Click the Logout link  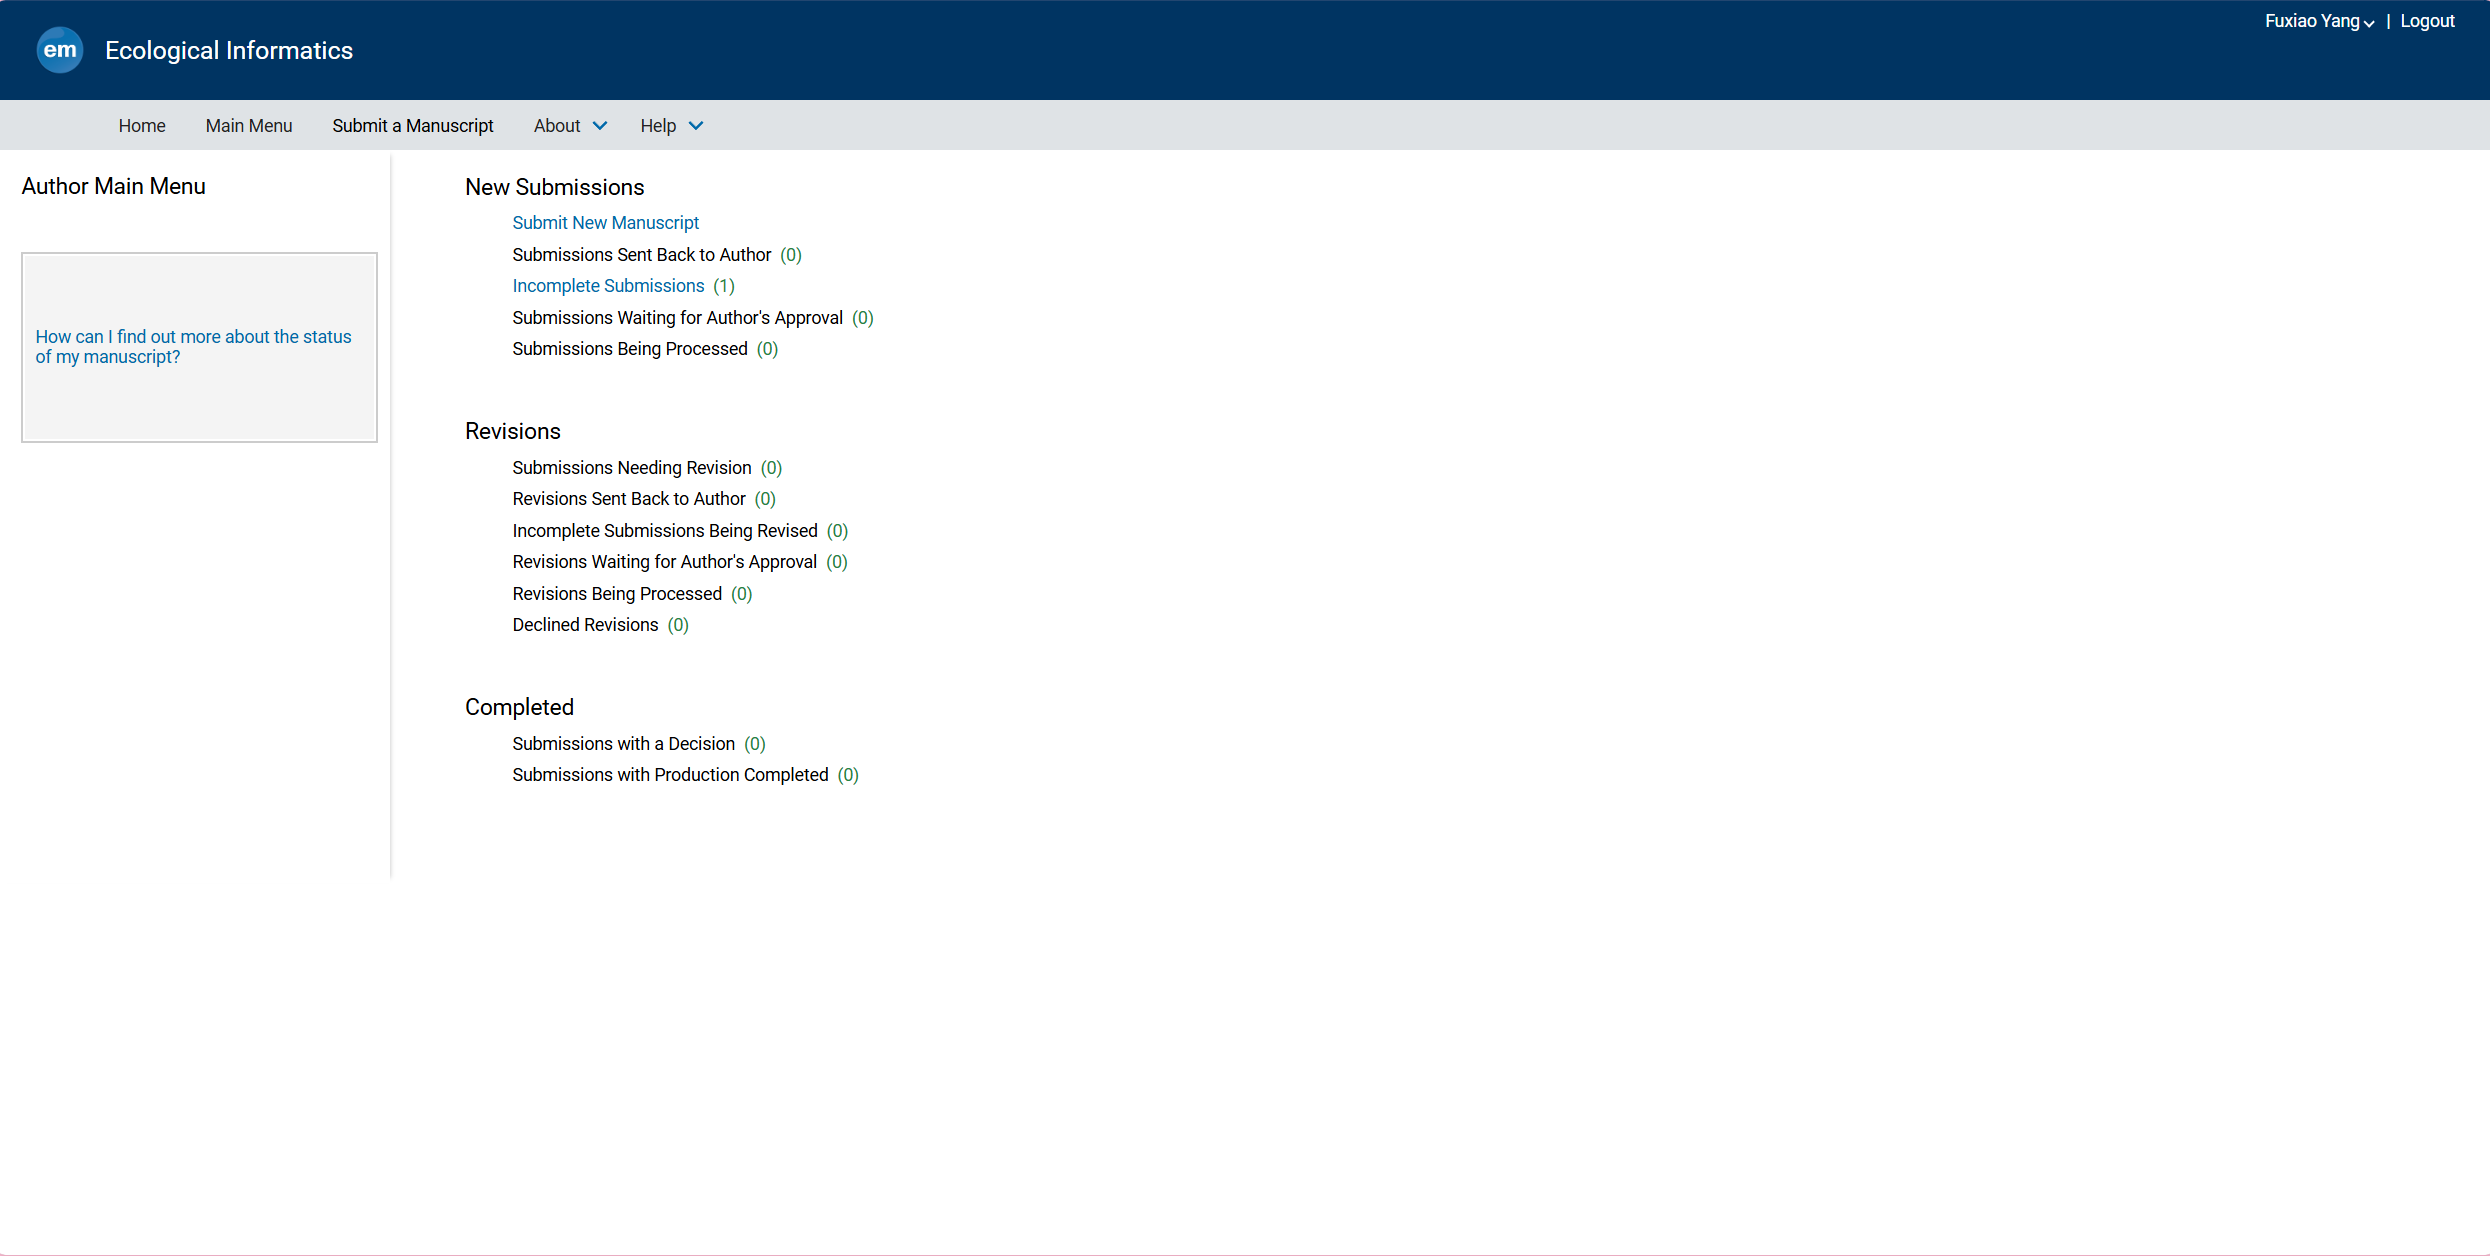[2427, 21]
